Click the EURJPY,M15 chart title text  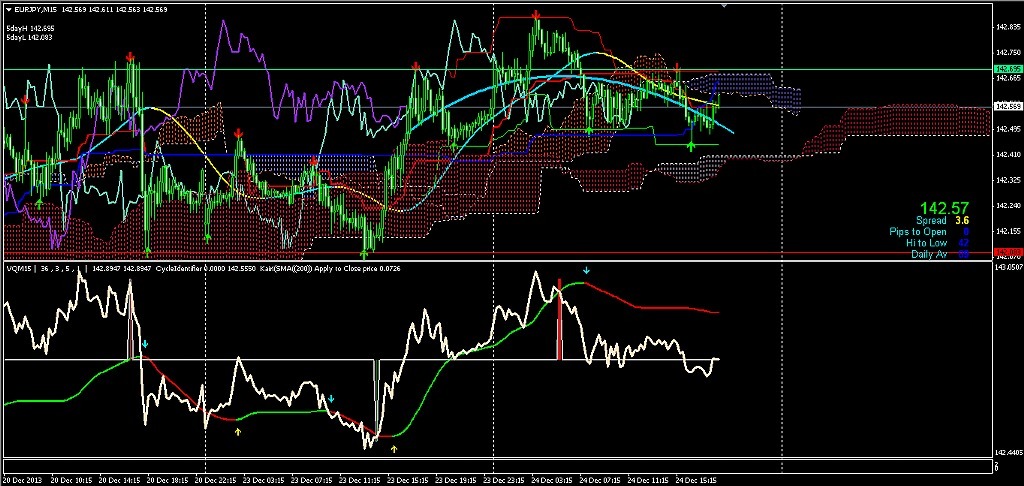(x=37, y=10)
